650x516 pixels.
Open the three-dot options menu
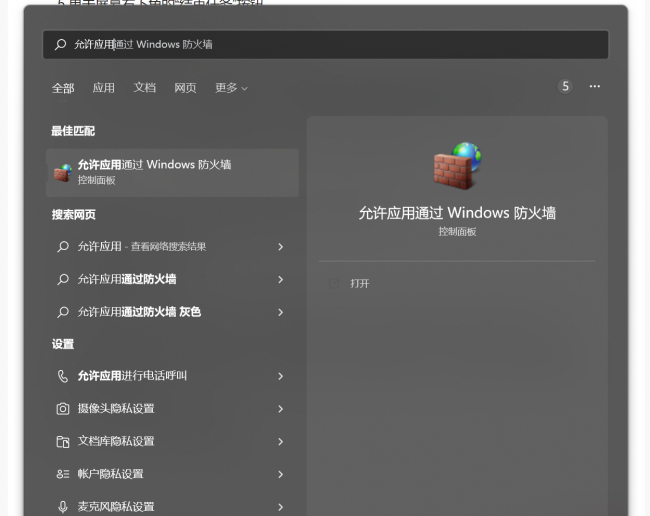point(595,86)
